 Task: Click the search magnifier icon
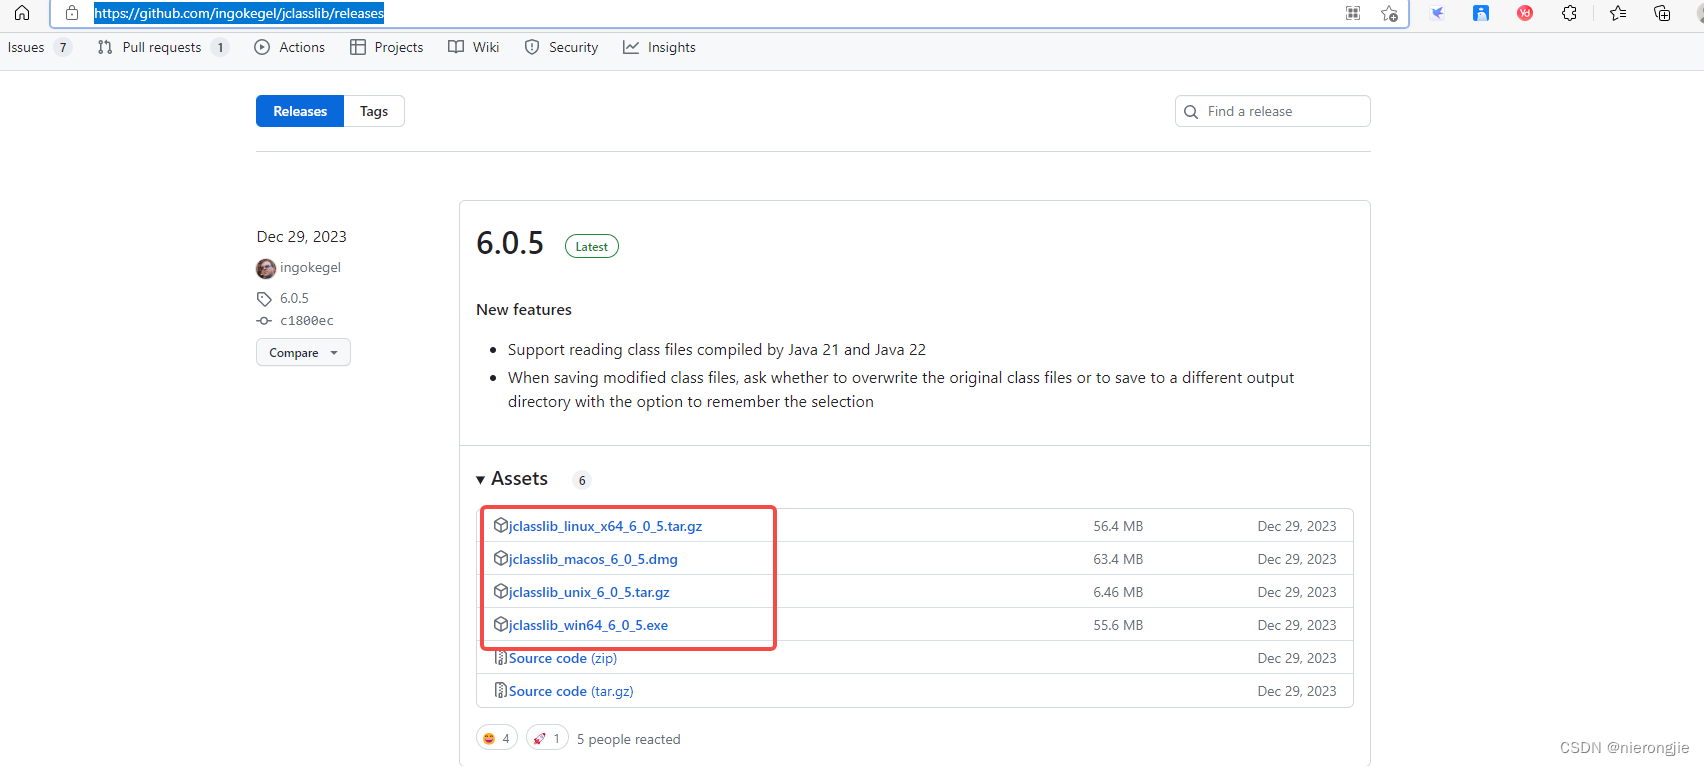(x=1191, y=112)
